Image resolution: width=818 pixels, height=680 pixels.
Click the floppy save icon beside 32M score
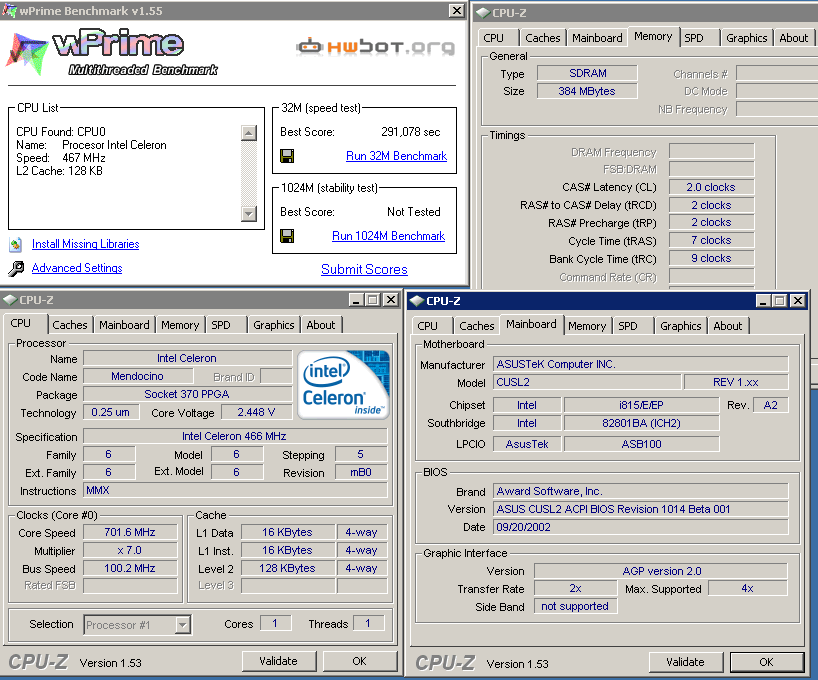point(287,156)
